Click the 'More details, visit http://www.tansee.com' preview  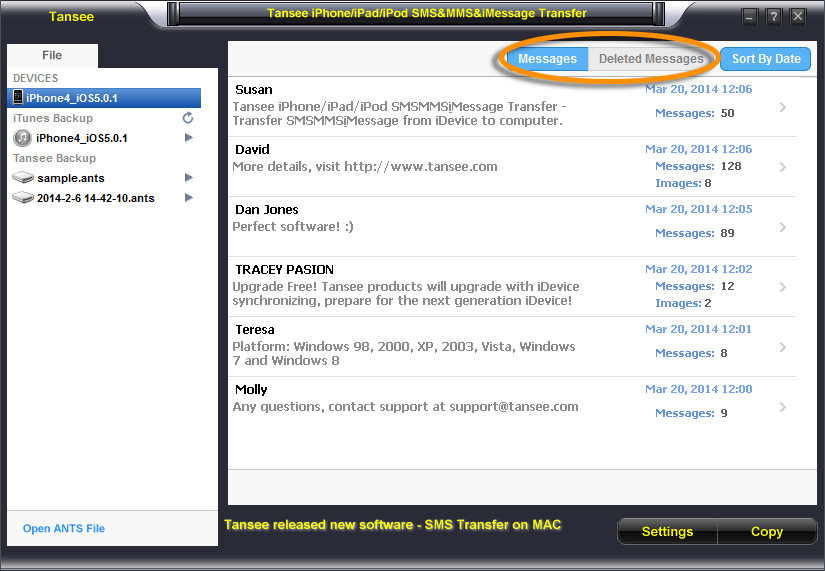tap(365, 166)
